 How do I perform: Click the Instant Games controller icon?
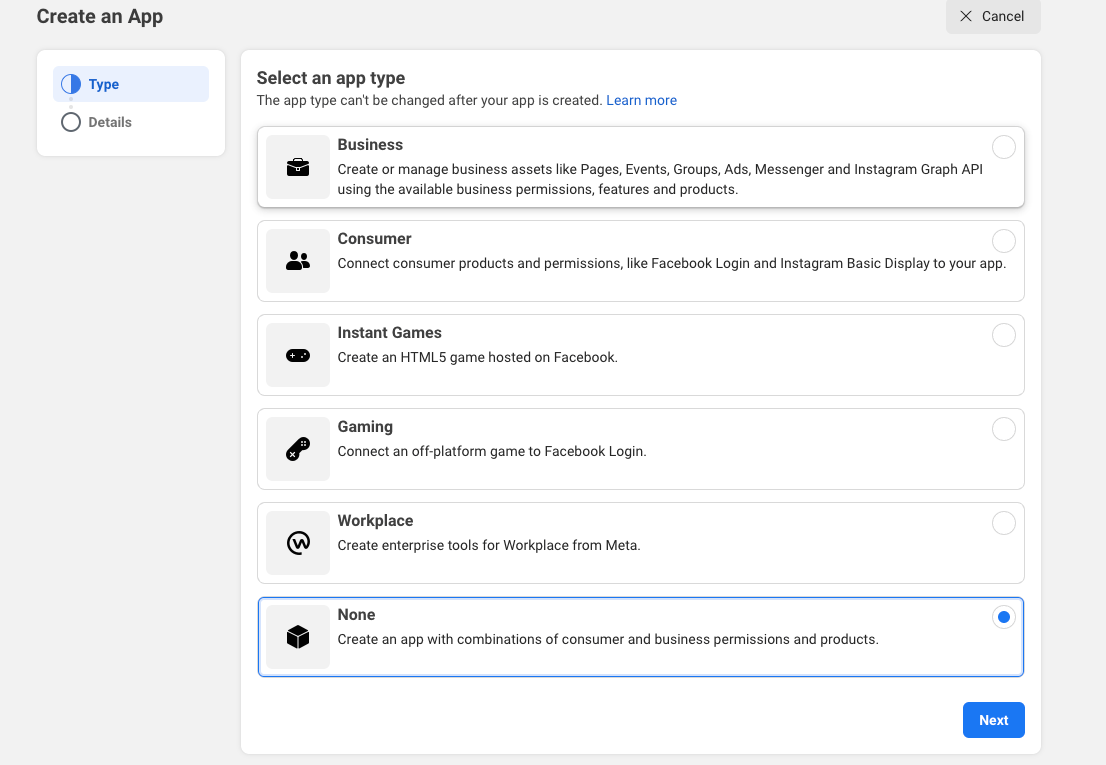(x=298, y=355)
